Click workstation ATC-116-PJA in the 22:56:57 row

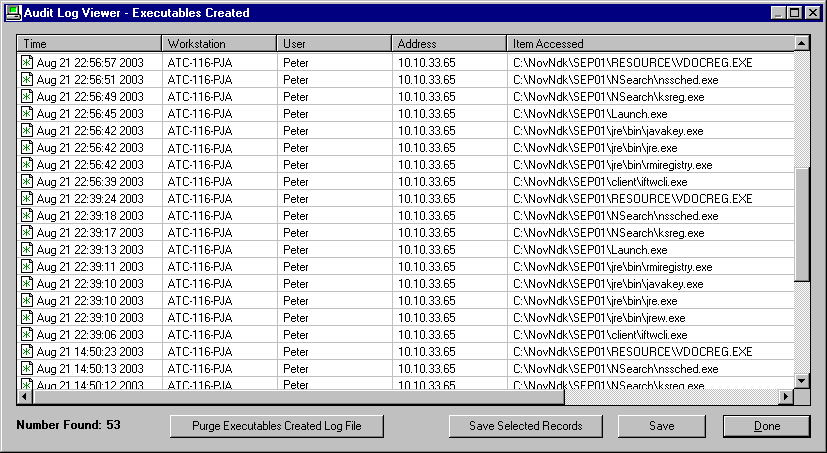pos(200,63)
